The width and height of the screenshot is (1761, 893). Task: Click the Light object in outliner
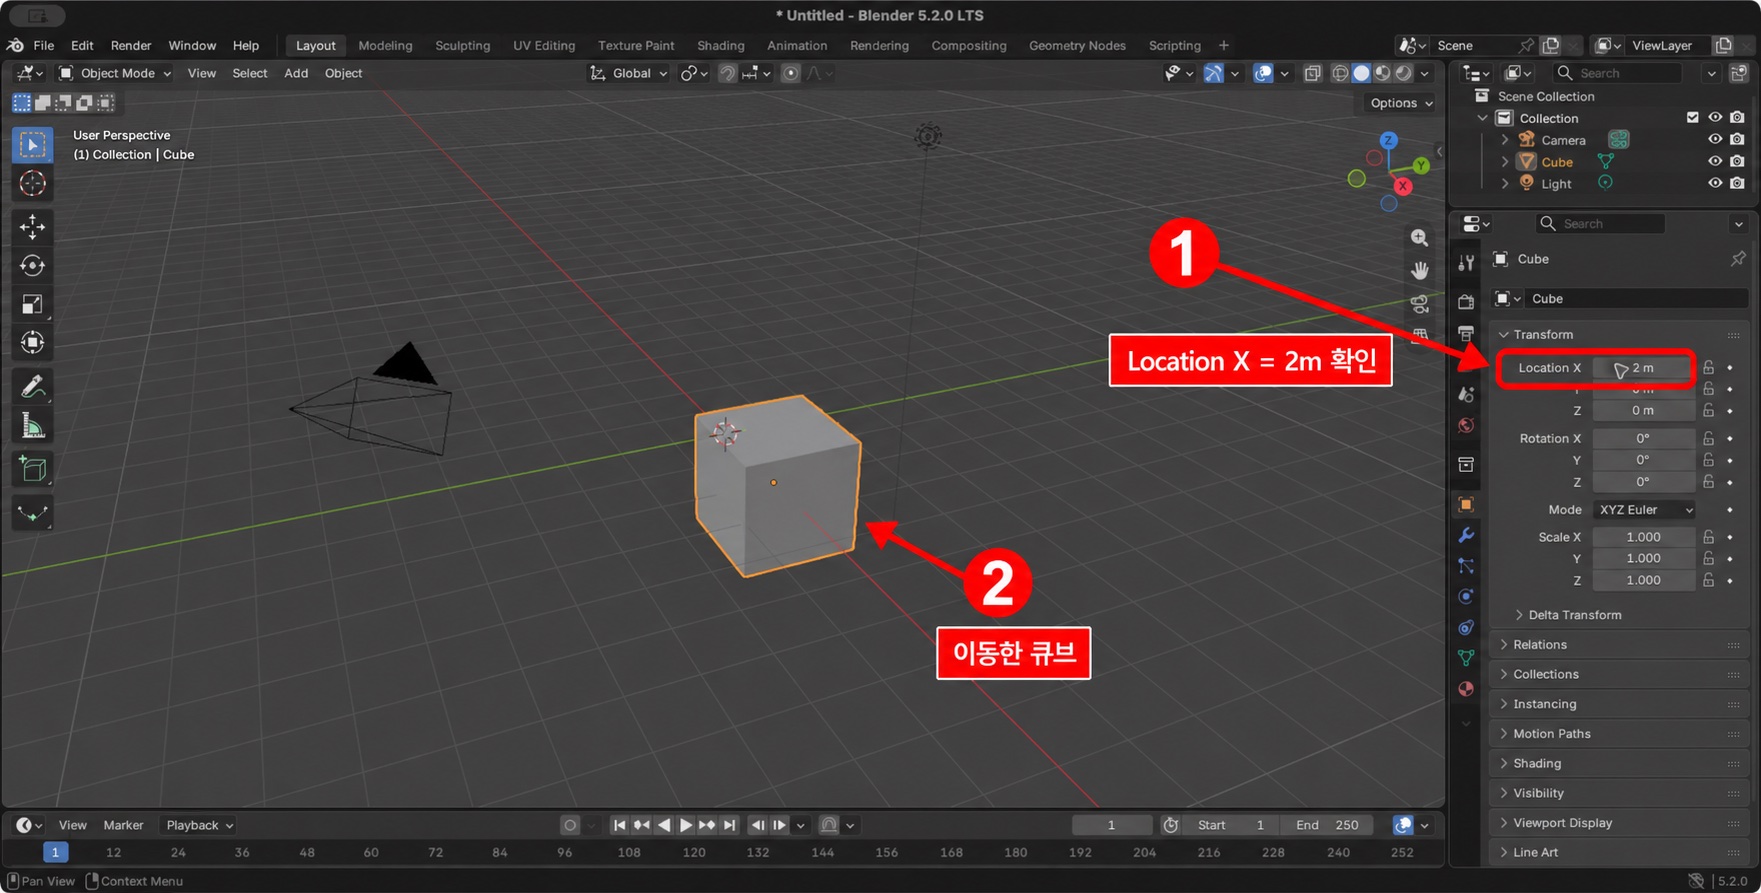tap(1556, 184)
